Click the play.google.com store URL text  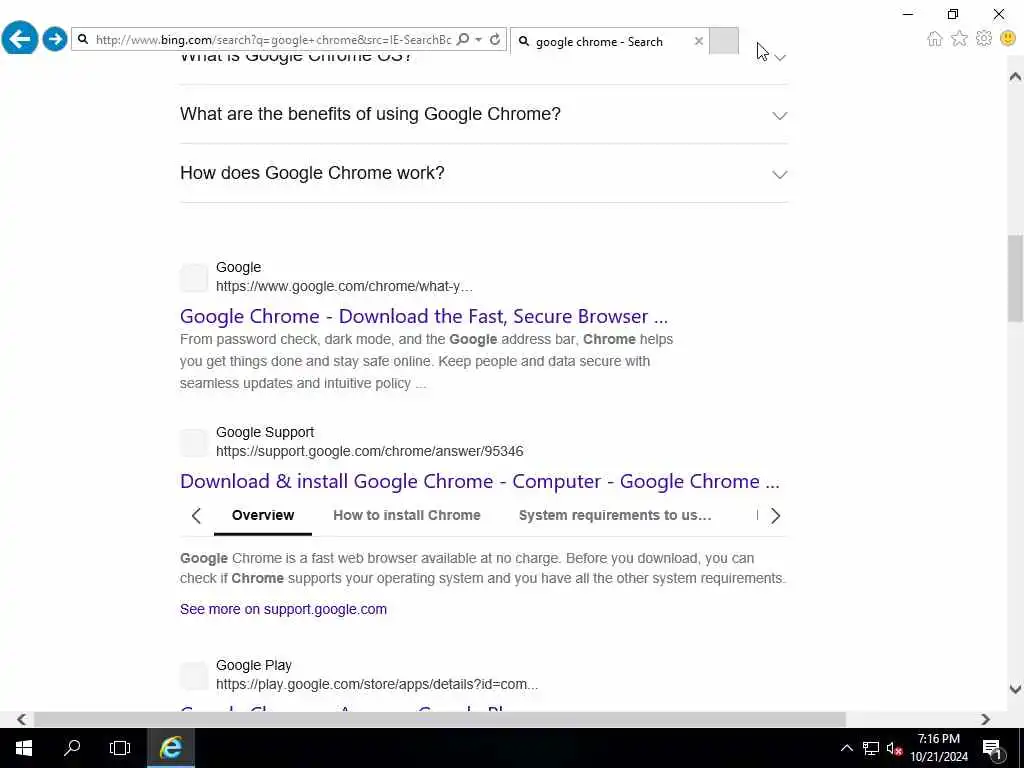377,684
